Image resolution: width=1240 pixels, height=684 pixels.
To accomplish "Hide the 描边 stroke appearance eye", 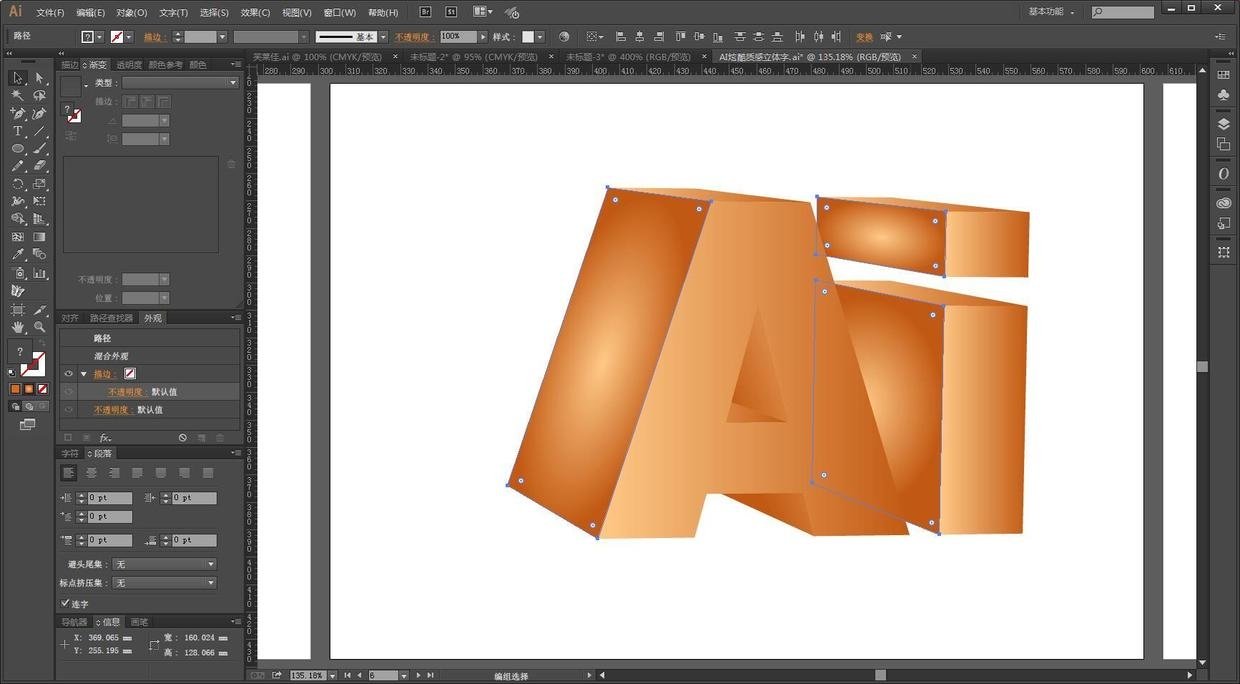I will tap(68, 374).
